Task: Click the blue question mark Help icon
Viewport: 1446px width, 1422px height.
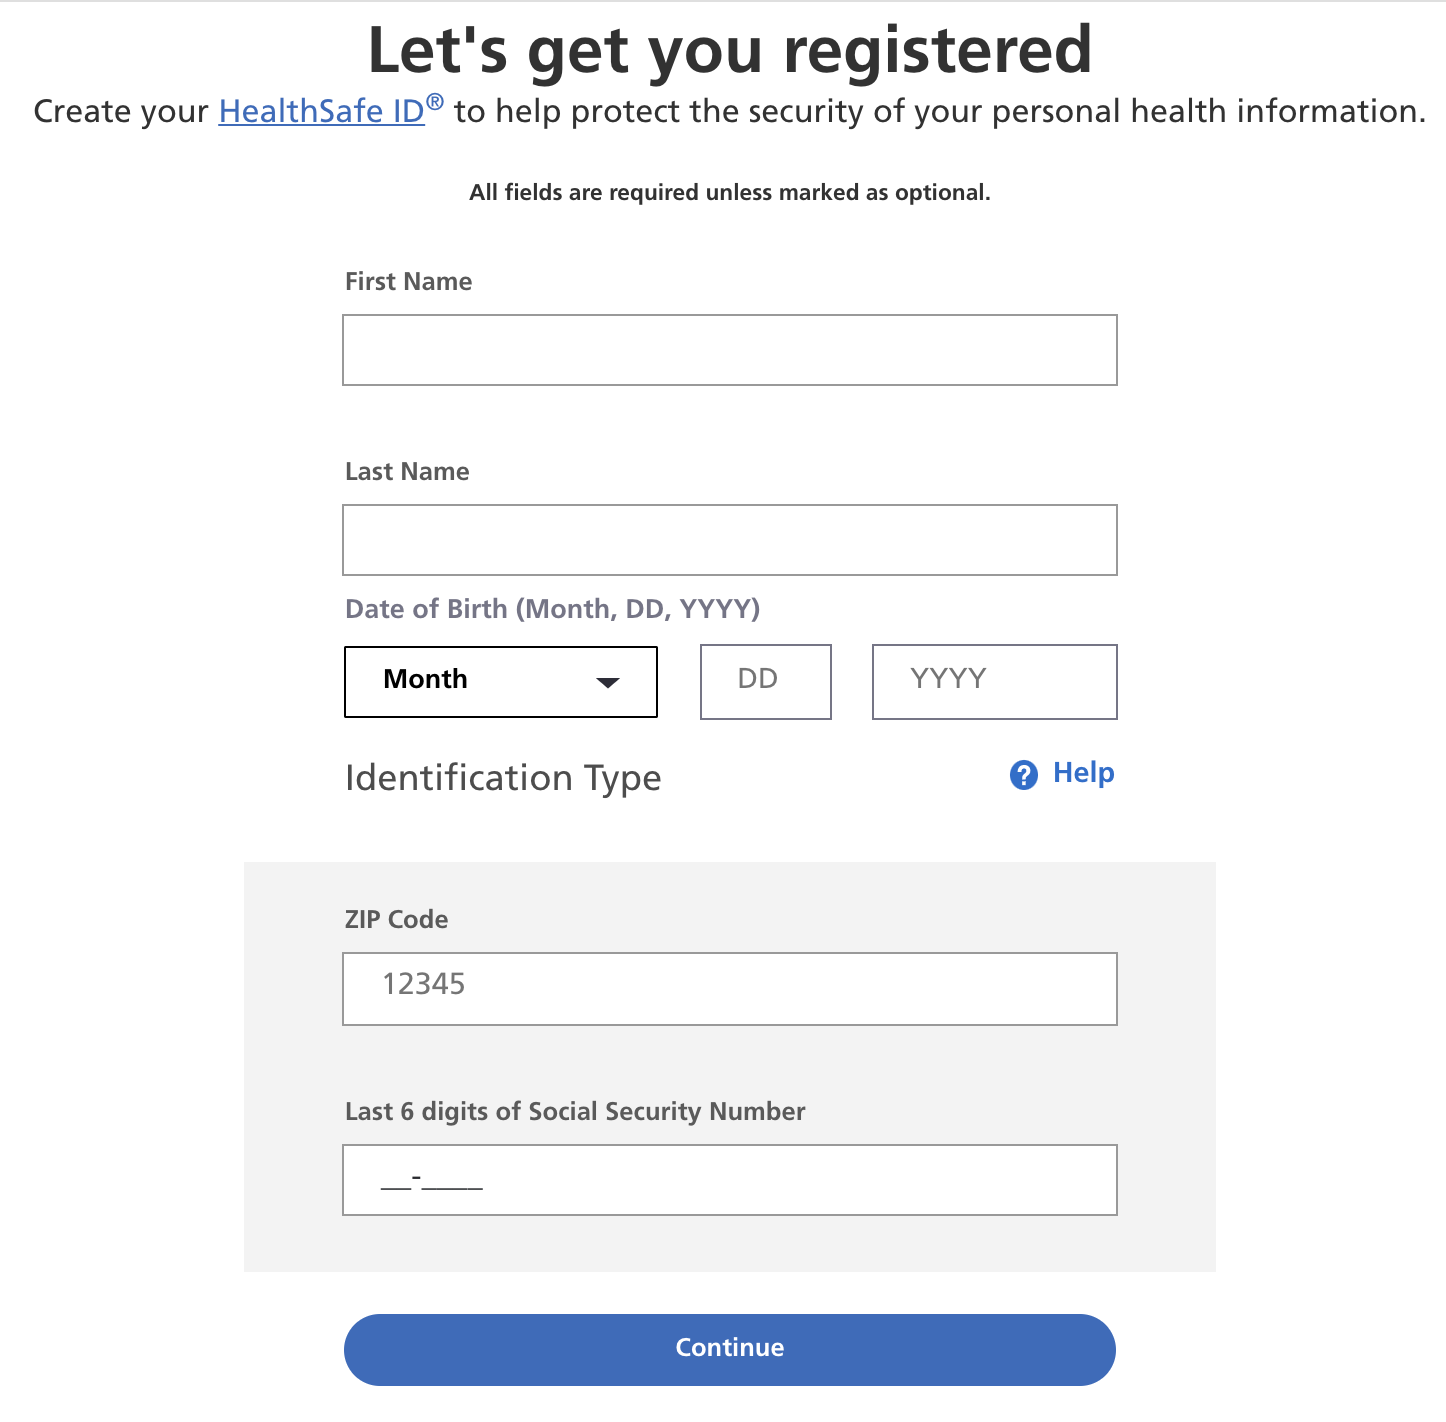Action: [1023, 775]
